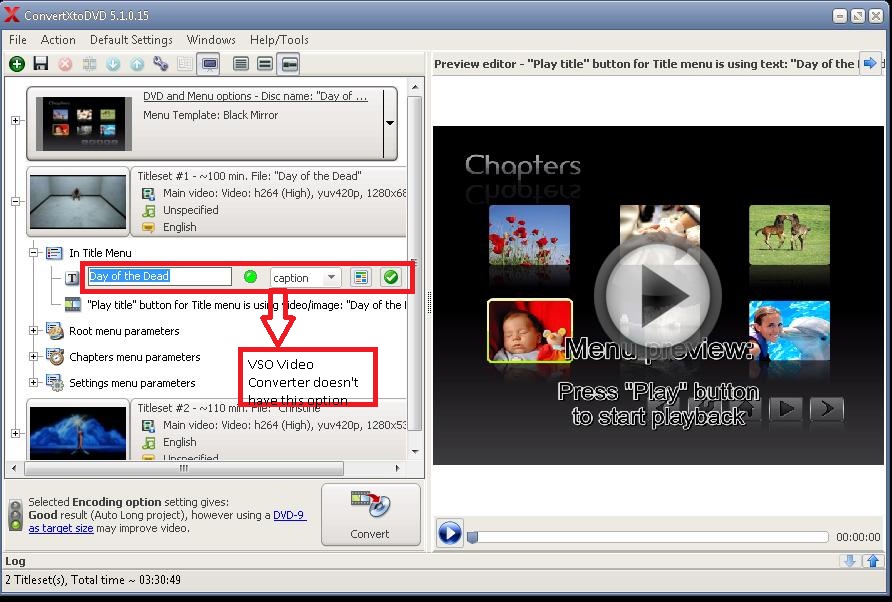Screen dimensions: 892x602
Task: Open settings with the wrench icon
Action: click(x=160, y=64)
